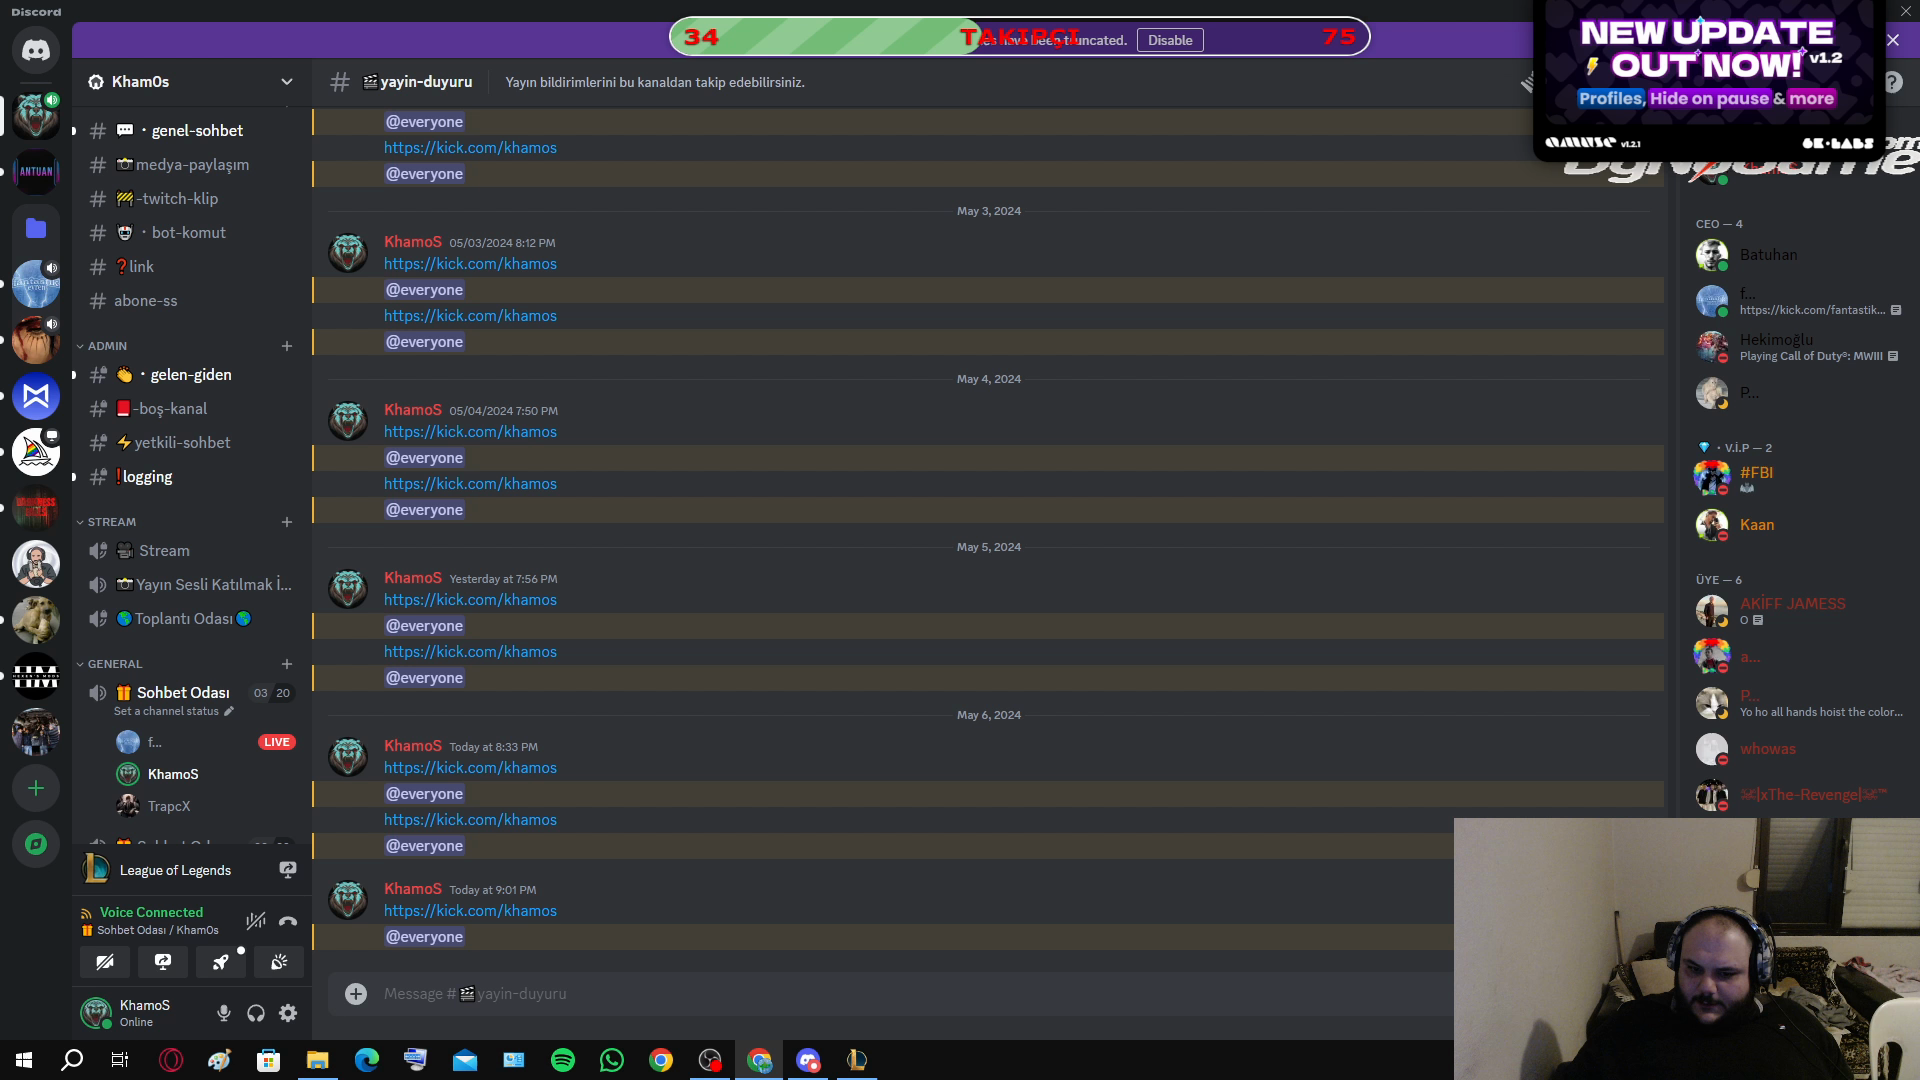The height and width of the screenshot is (1080, 1920).
Task: Attach file via plus in message box
Action: tap(356, 993)
